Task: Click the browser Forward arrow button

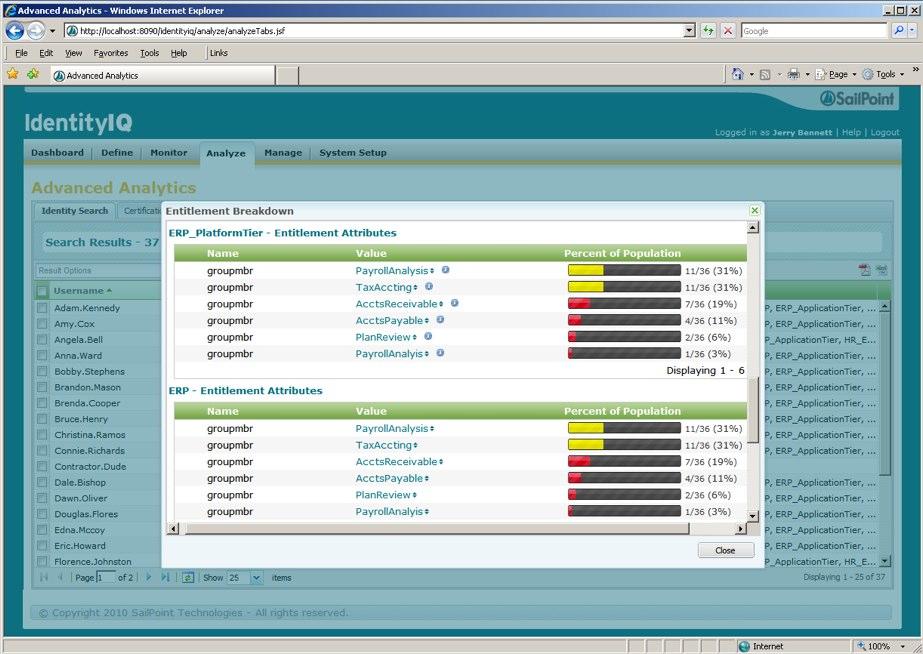Action: pyautogui.click(x=36, y=31)
